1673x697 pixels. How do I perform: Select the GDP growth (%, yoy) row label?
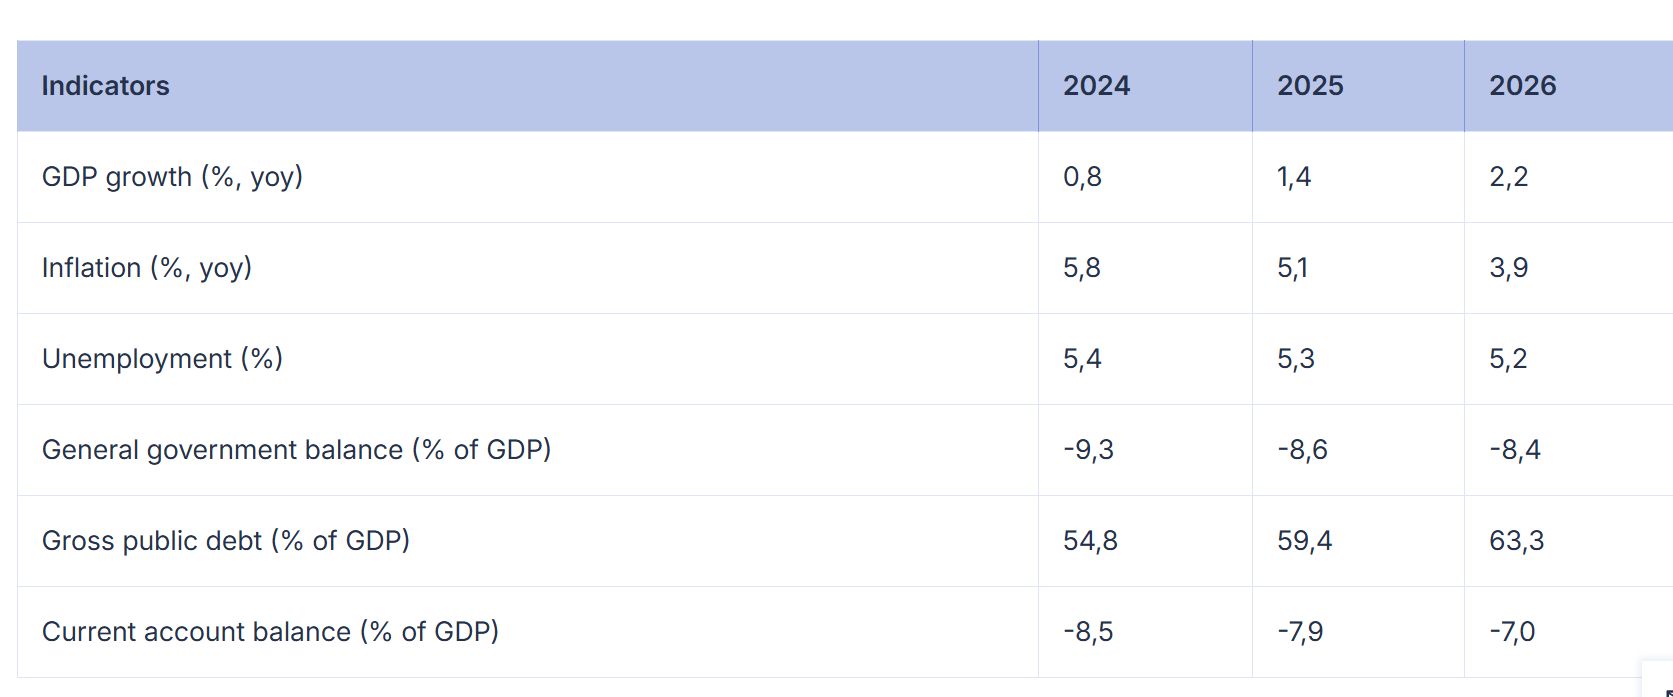click(x=172, y=177)
